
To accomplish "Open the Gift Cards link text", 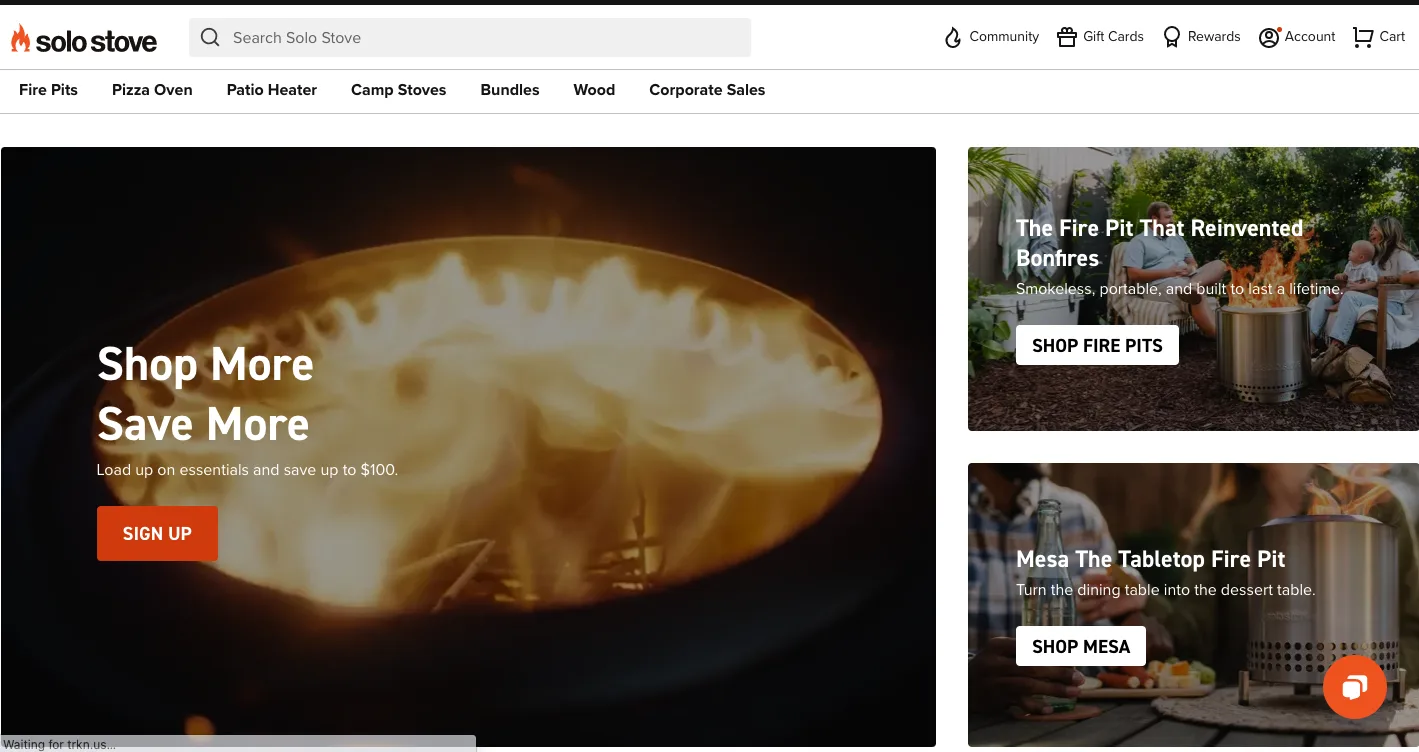I will (1113, 37).
